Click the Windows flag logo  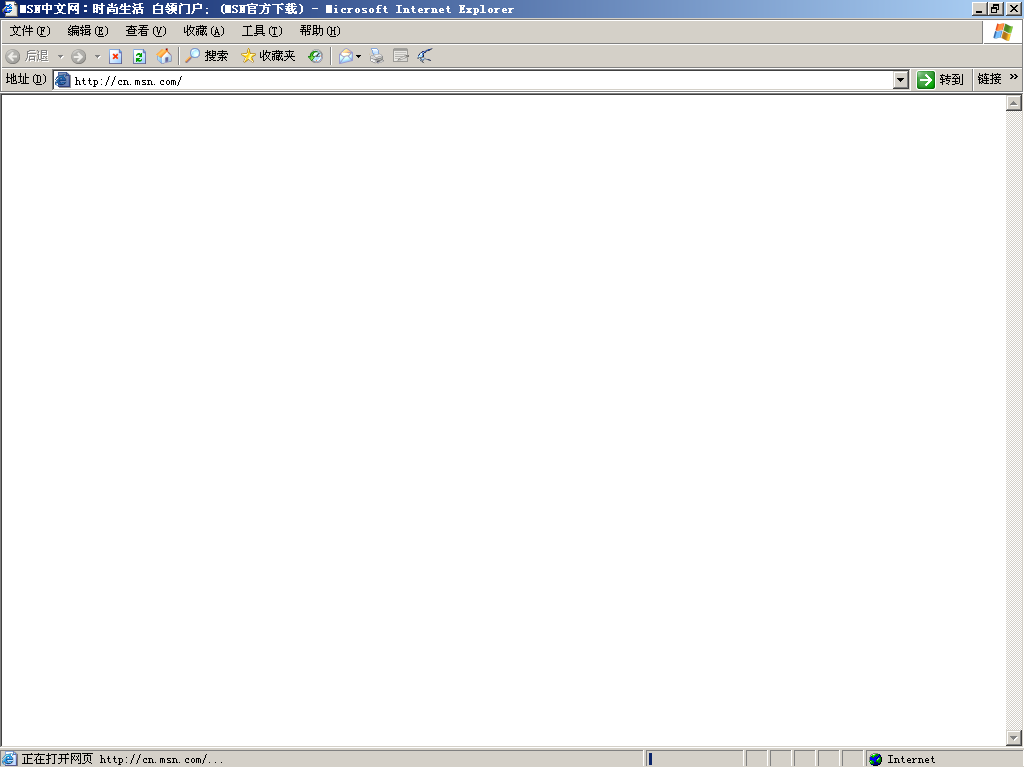1002,31
